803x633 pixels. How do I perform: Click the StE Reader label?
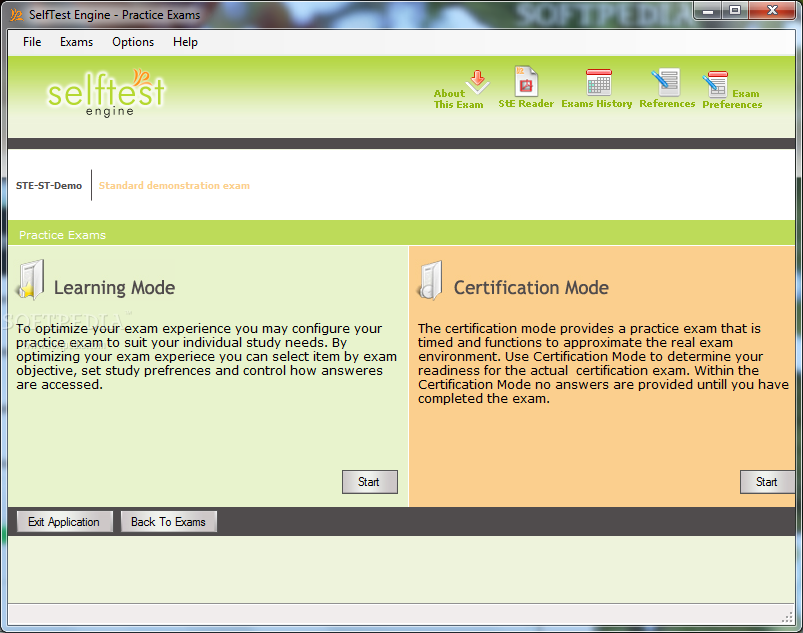coord(526,104)
